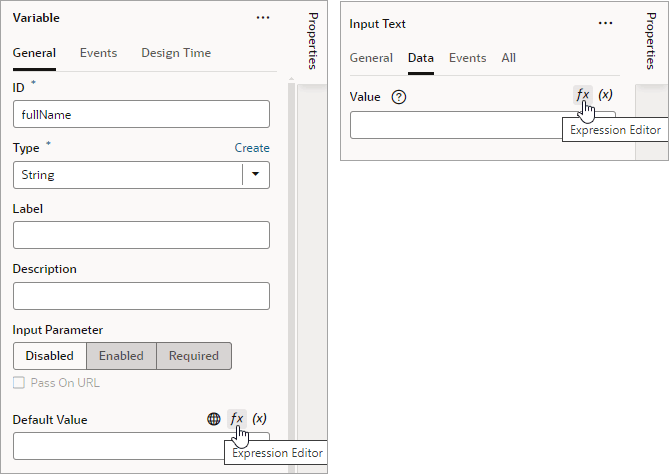Image resolution: width=669 pixels, height=474 pixels.
Task: Open Expression Editor for Default Value
Action: tap(237, 419)
